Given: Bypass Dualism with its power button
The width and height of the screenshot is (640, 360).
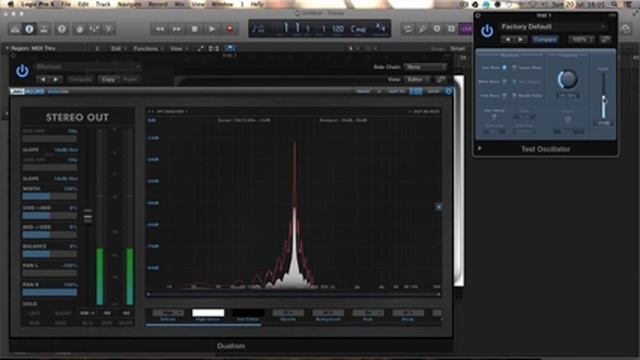Looking at the screenshot, I should pyautogui.click(x=22, y=71).
